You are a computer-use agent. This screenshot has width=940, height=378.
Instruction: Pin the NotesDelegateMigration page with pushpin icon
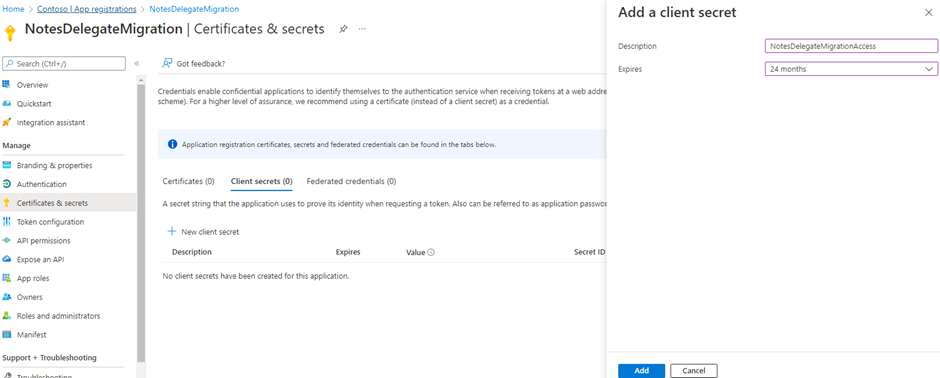pyautogui.click(x=343, y=29)
